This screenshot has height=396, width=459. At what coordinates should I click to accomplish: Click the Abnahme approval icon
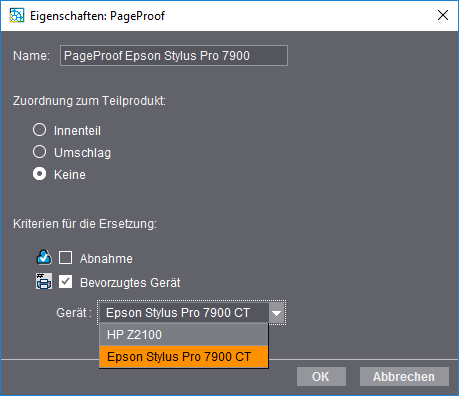click(x=44, y=258)
